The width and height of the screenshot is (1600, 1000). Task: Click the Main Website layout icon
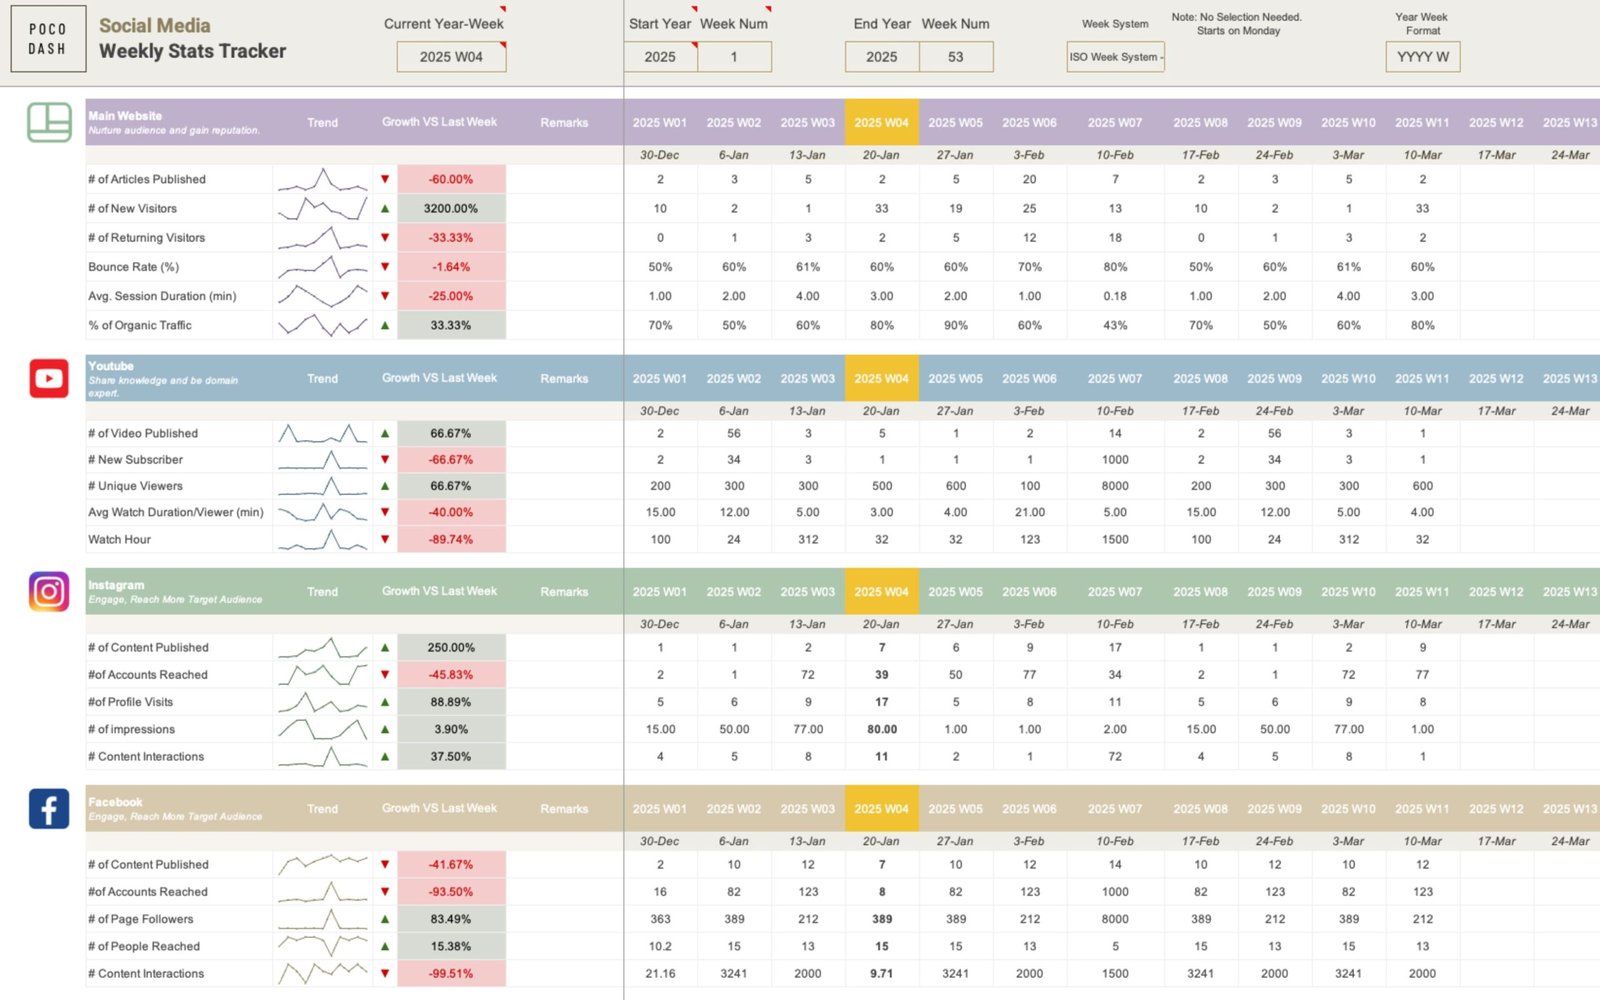[x=49, y=123]
